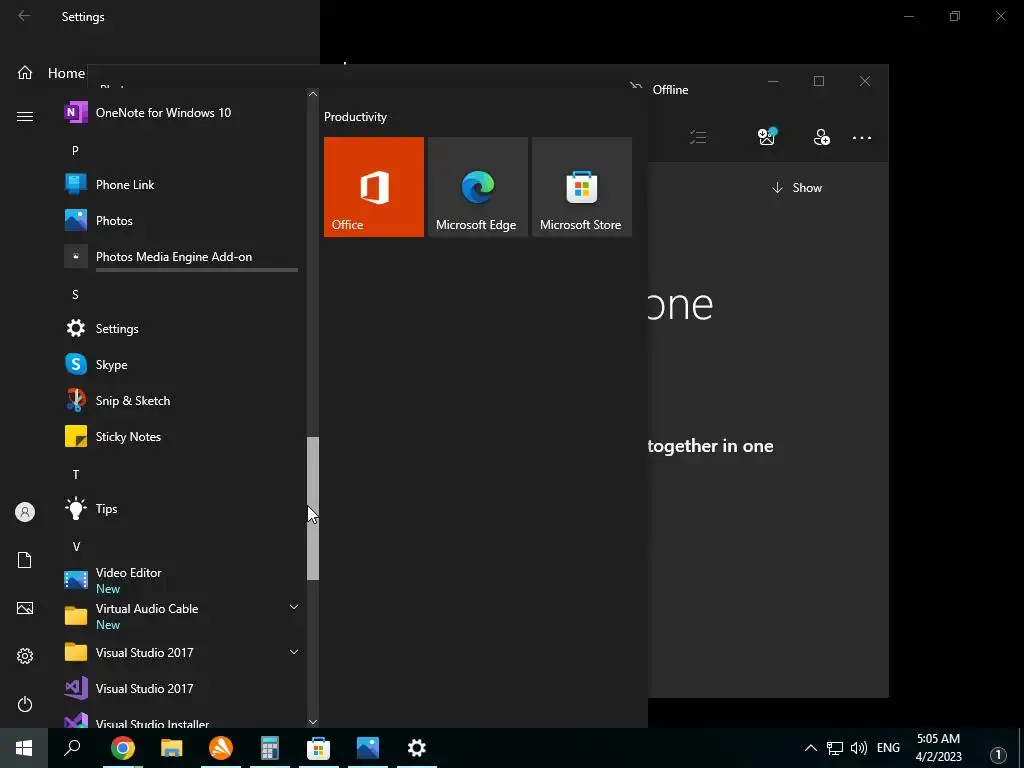Open the selection mode checklist icon

click(698, 137)
